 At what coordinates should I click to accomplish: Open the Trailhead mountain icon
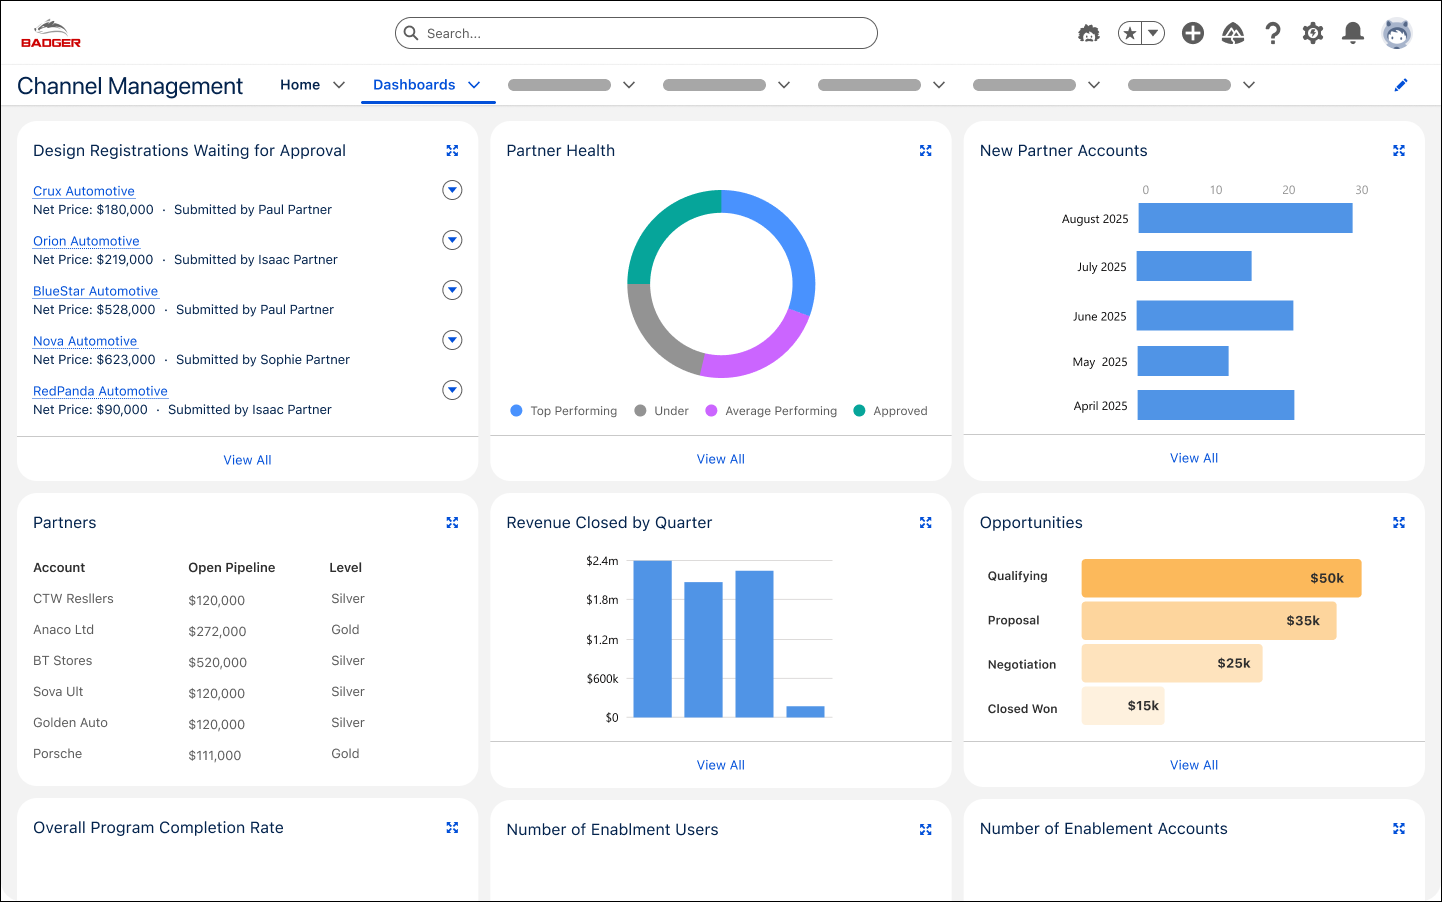pyautogui.click(x=1233, y=33)
